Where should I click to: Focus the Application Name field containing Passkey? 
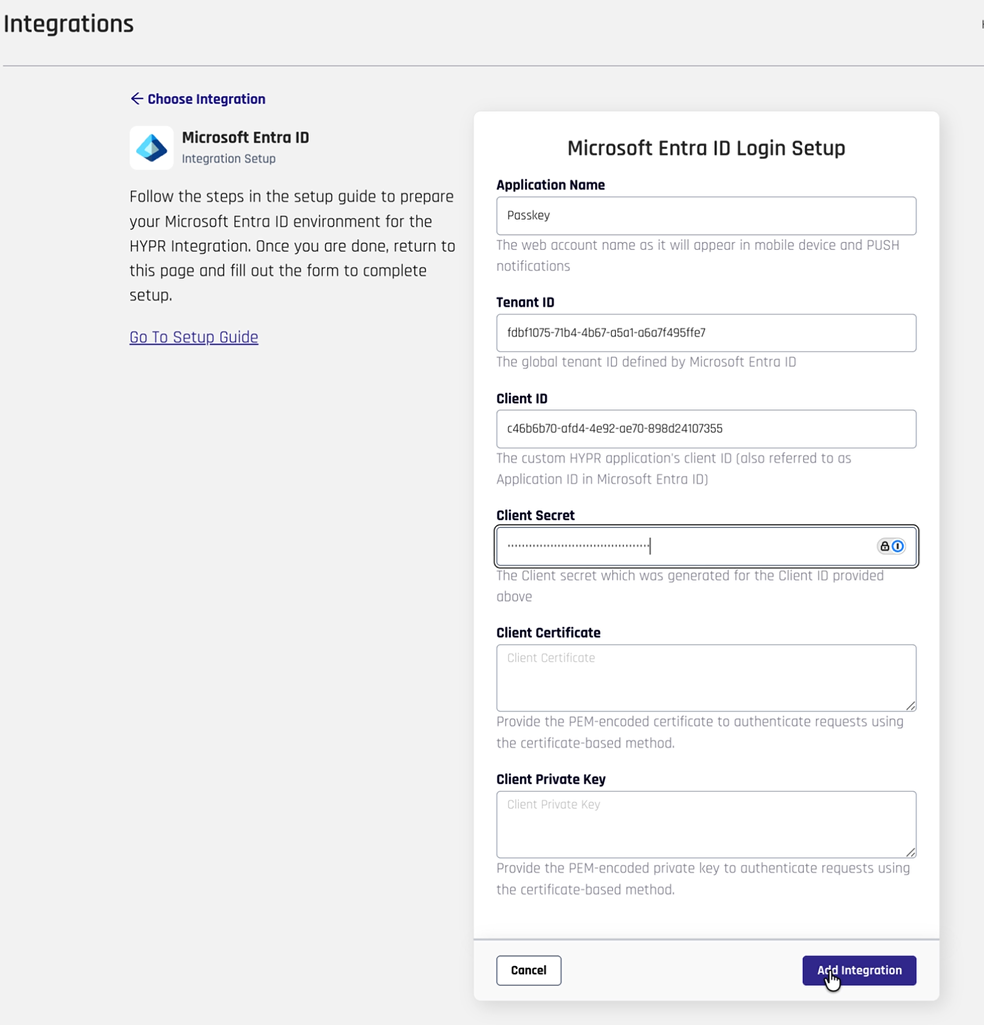pos(706,216)
